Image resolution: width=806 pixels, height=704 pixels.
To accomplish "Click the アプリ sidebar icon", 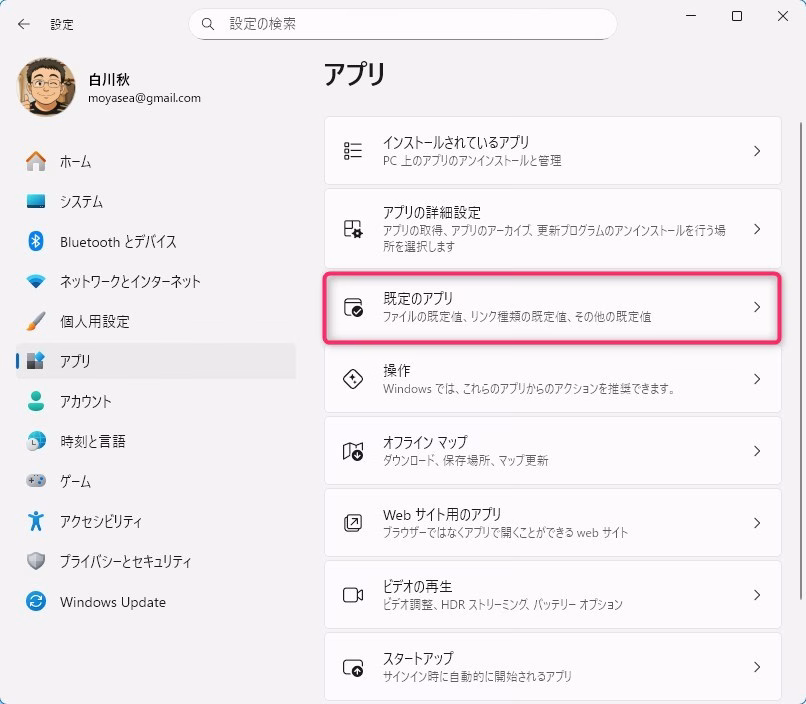I will click(36, 361).
